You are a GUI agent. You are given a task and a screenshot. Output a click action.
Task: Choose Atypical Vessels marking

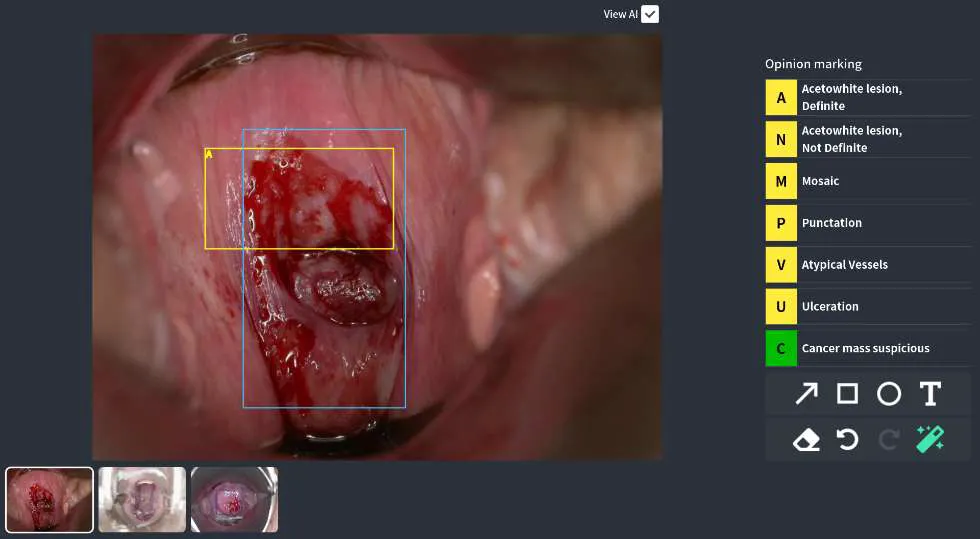tap(844, 265)
